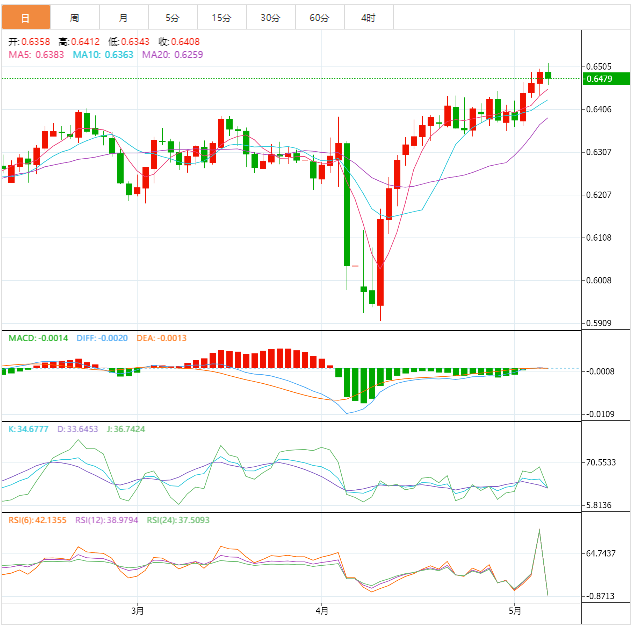
Task: Select the 日 daily chart tab
Action: pos(25,18)
